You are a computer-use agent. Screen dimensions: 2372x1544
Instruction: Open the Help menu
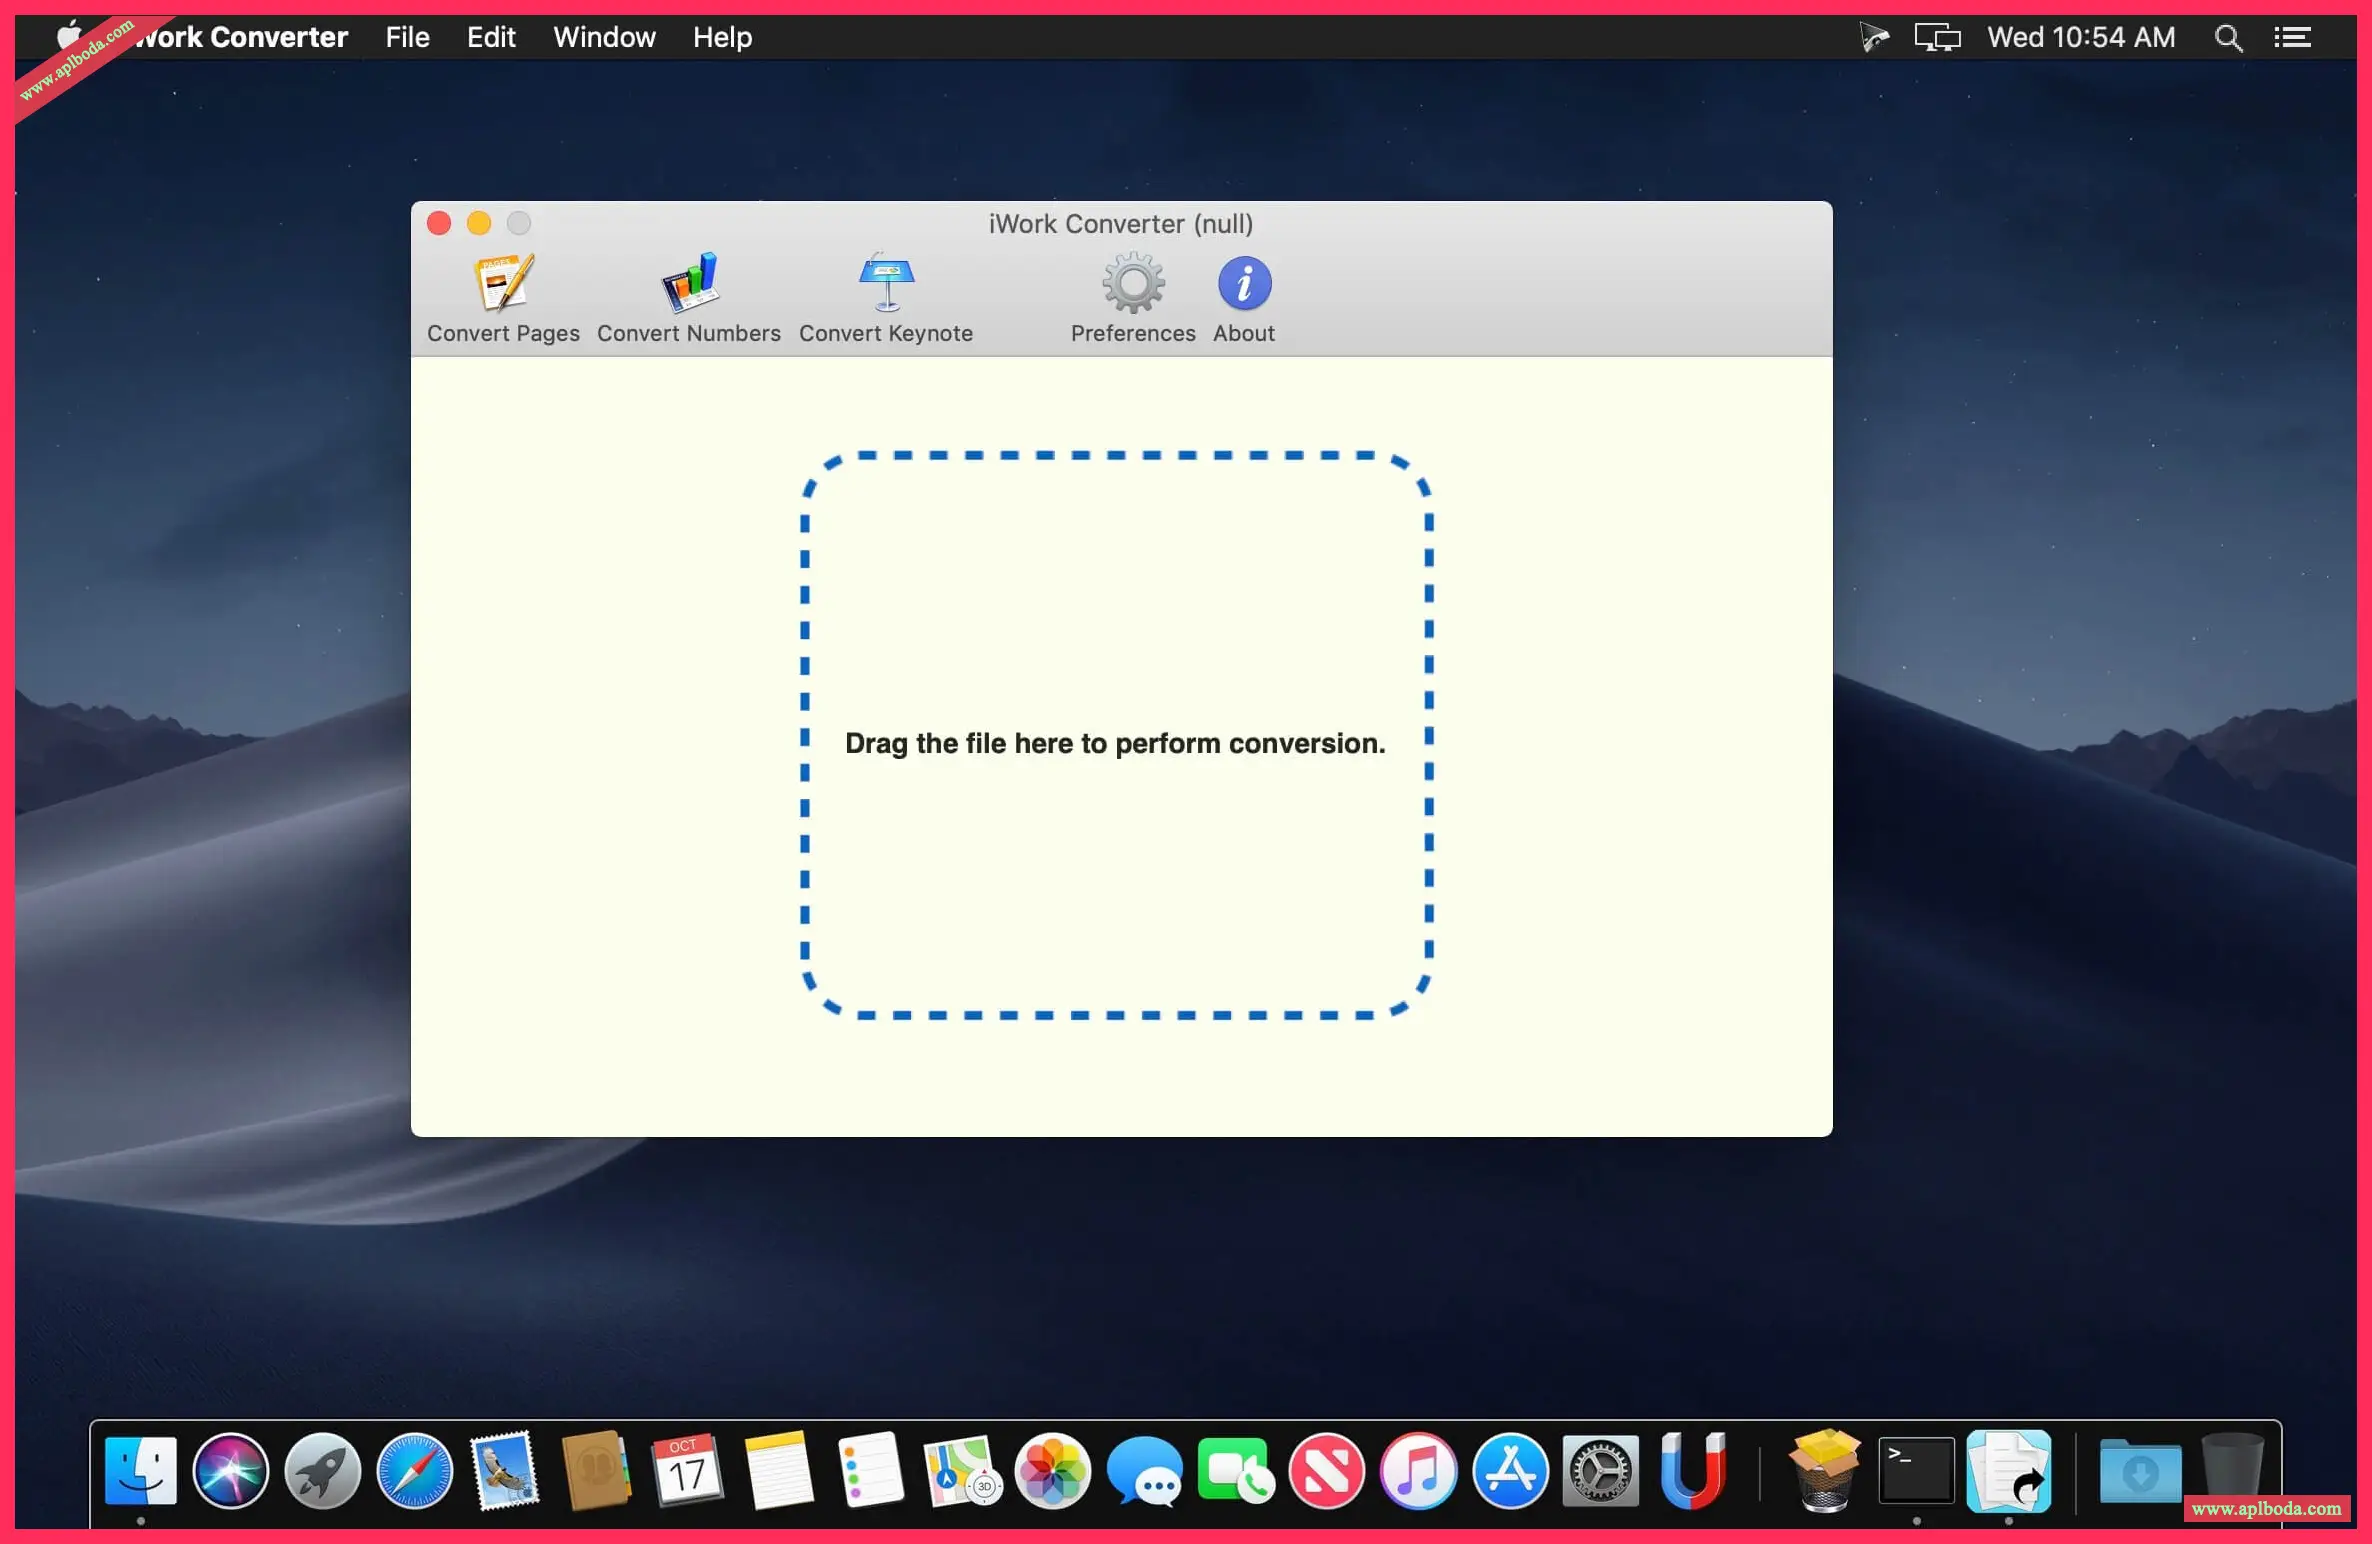722,37
